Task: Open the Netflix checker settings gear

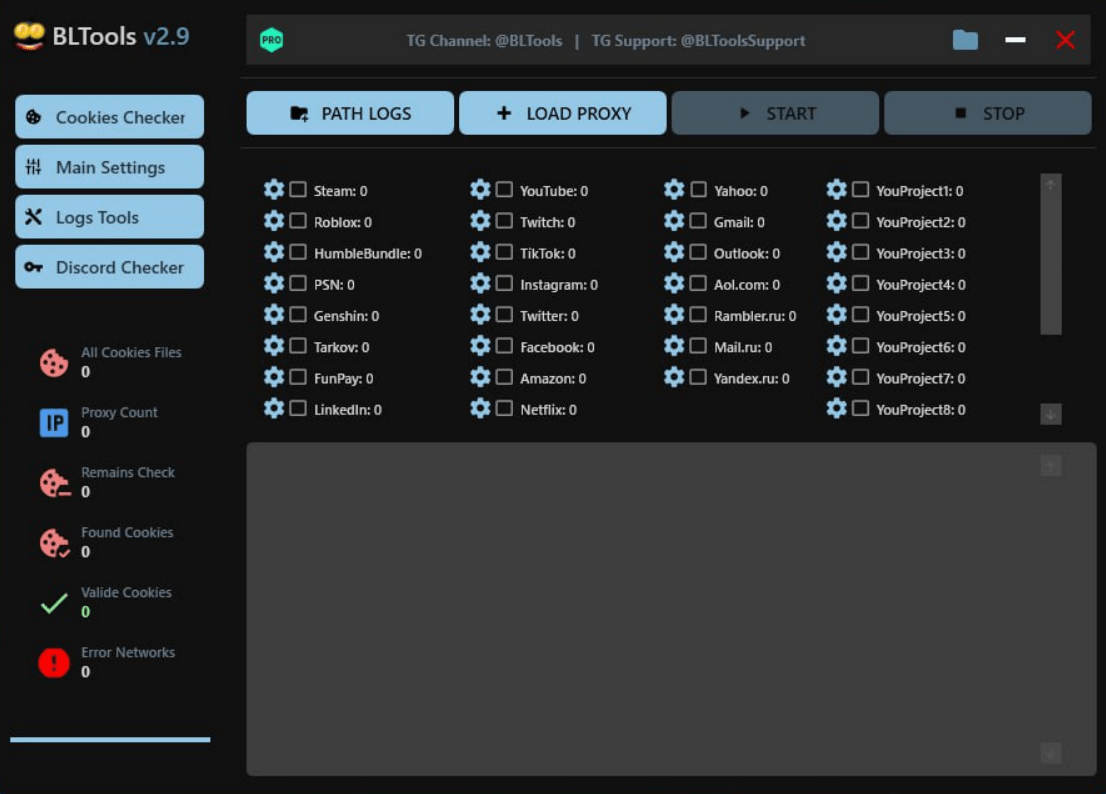Action: point(481,409)
